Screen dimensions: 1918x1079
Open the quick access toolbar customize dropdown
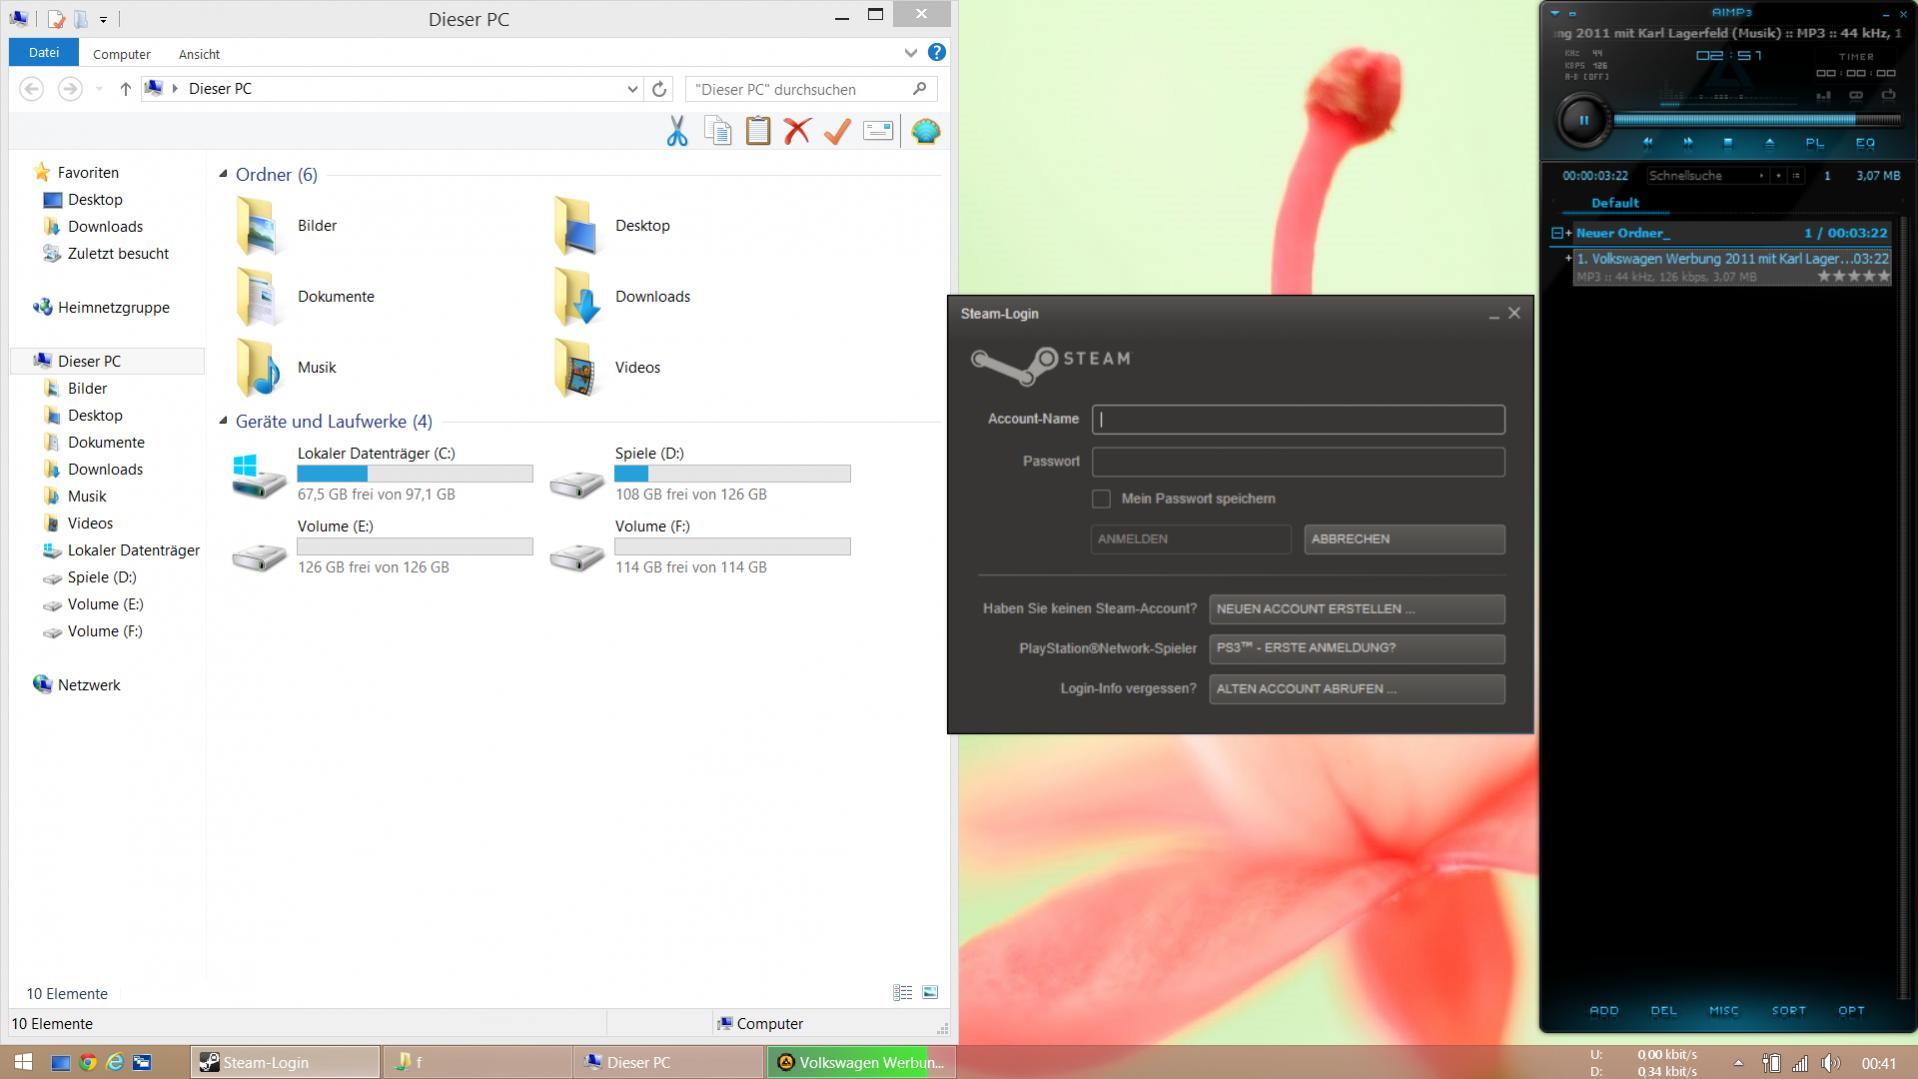tap(103, 19)
